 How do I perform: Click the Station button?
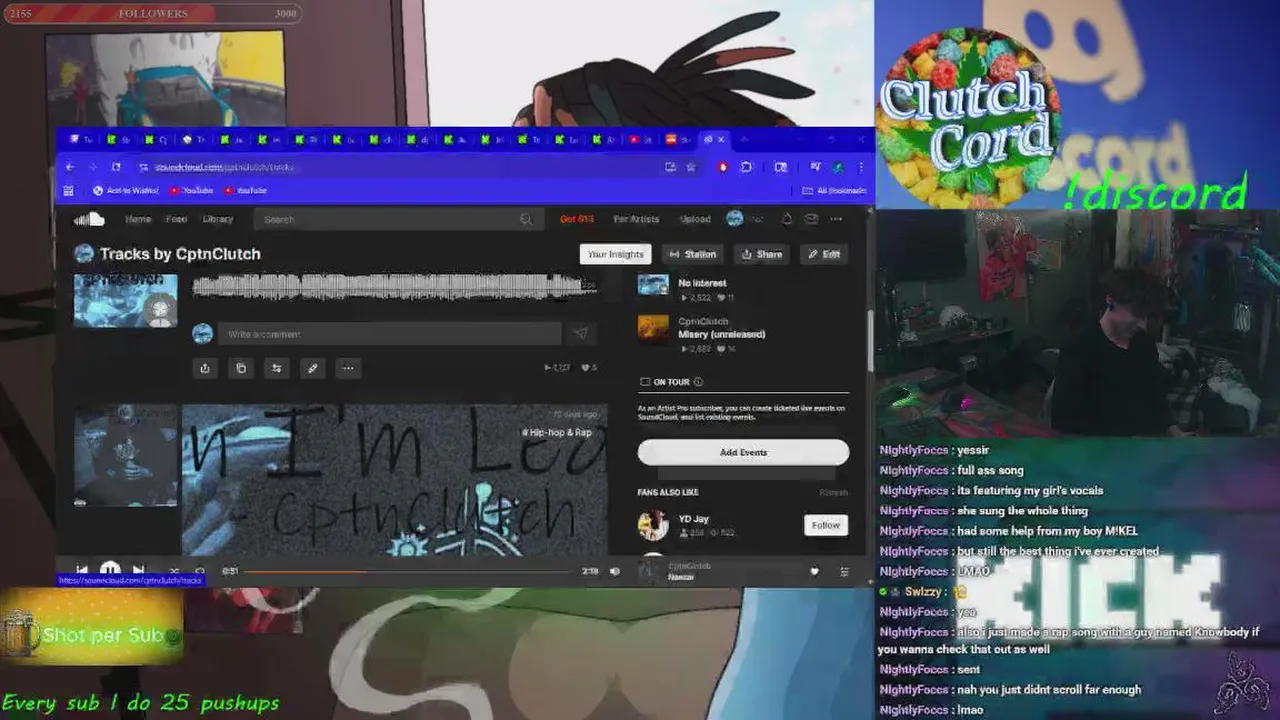point(692,254)
